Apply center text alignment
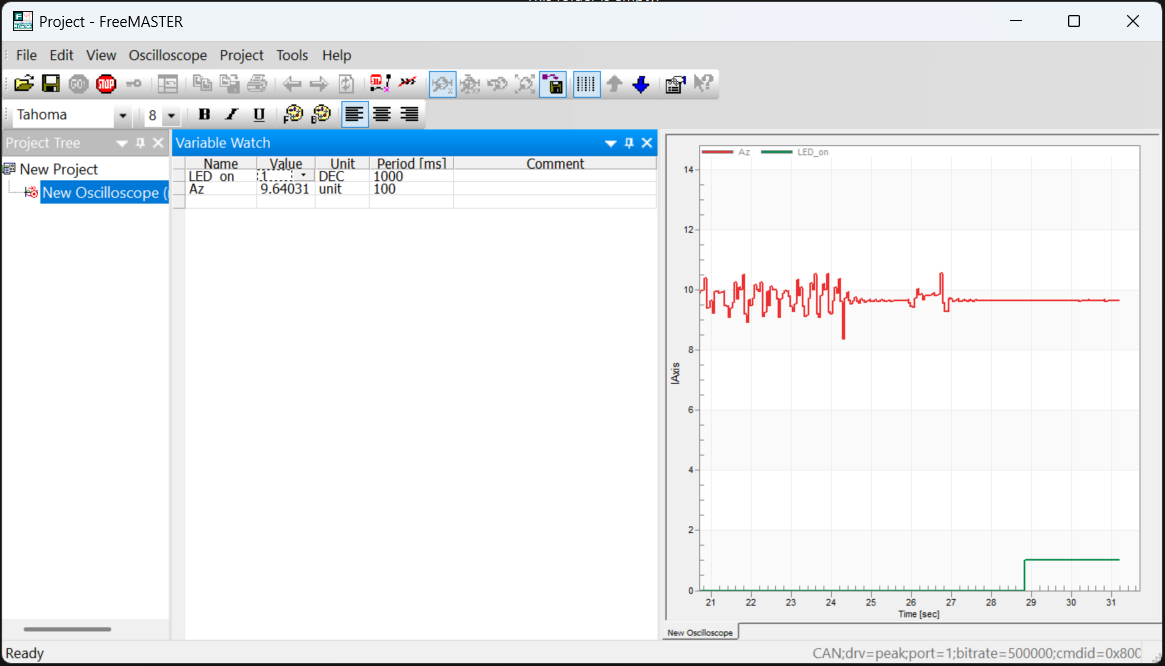The height and width of the screenshot is (666, 1165). click(x=381, y=115)
